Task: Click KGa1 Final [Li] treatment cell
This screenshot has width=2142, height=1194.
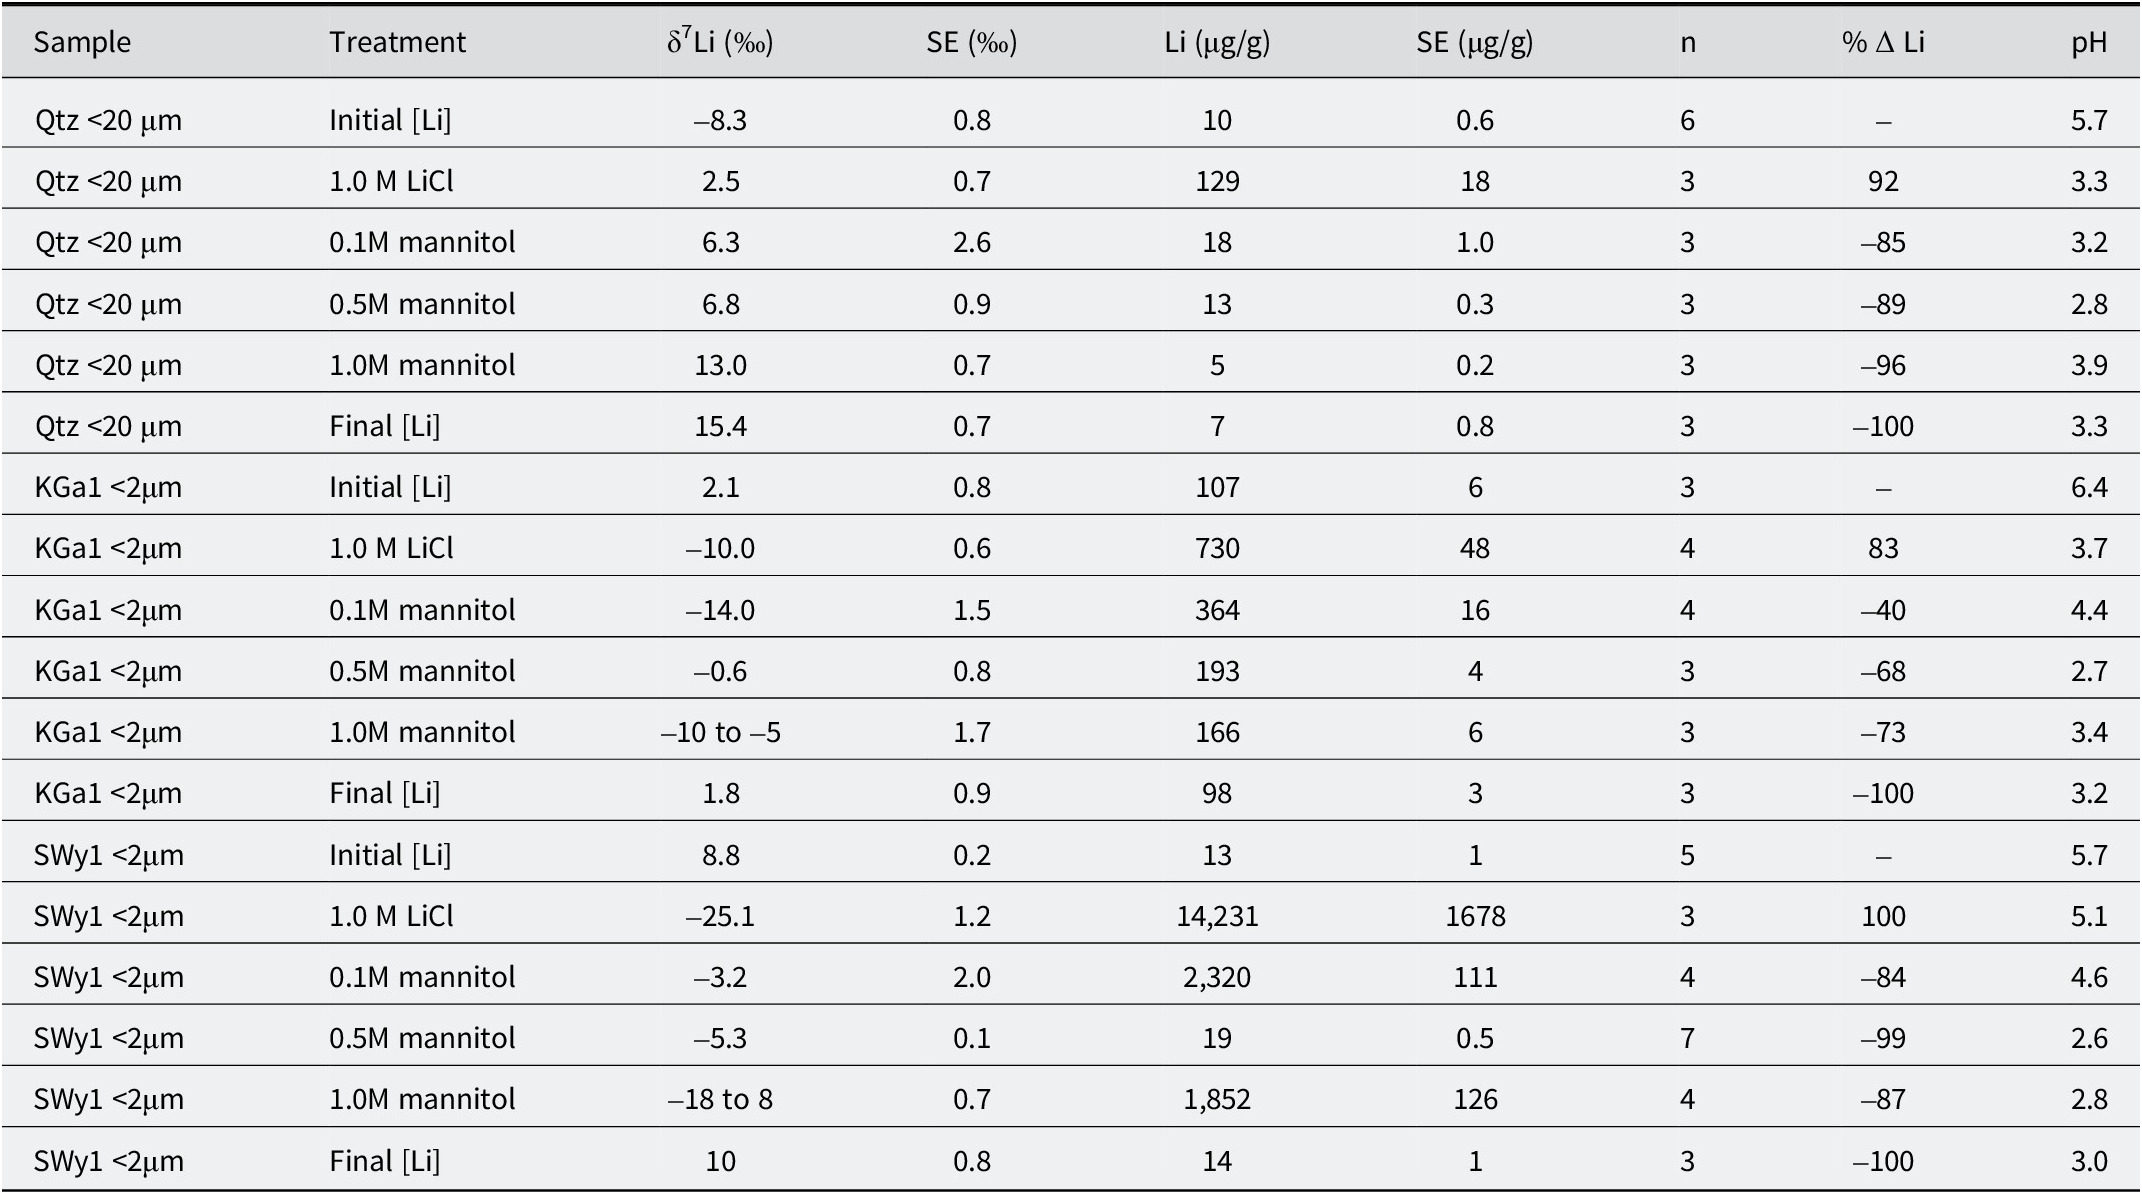Action: 385,793
